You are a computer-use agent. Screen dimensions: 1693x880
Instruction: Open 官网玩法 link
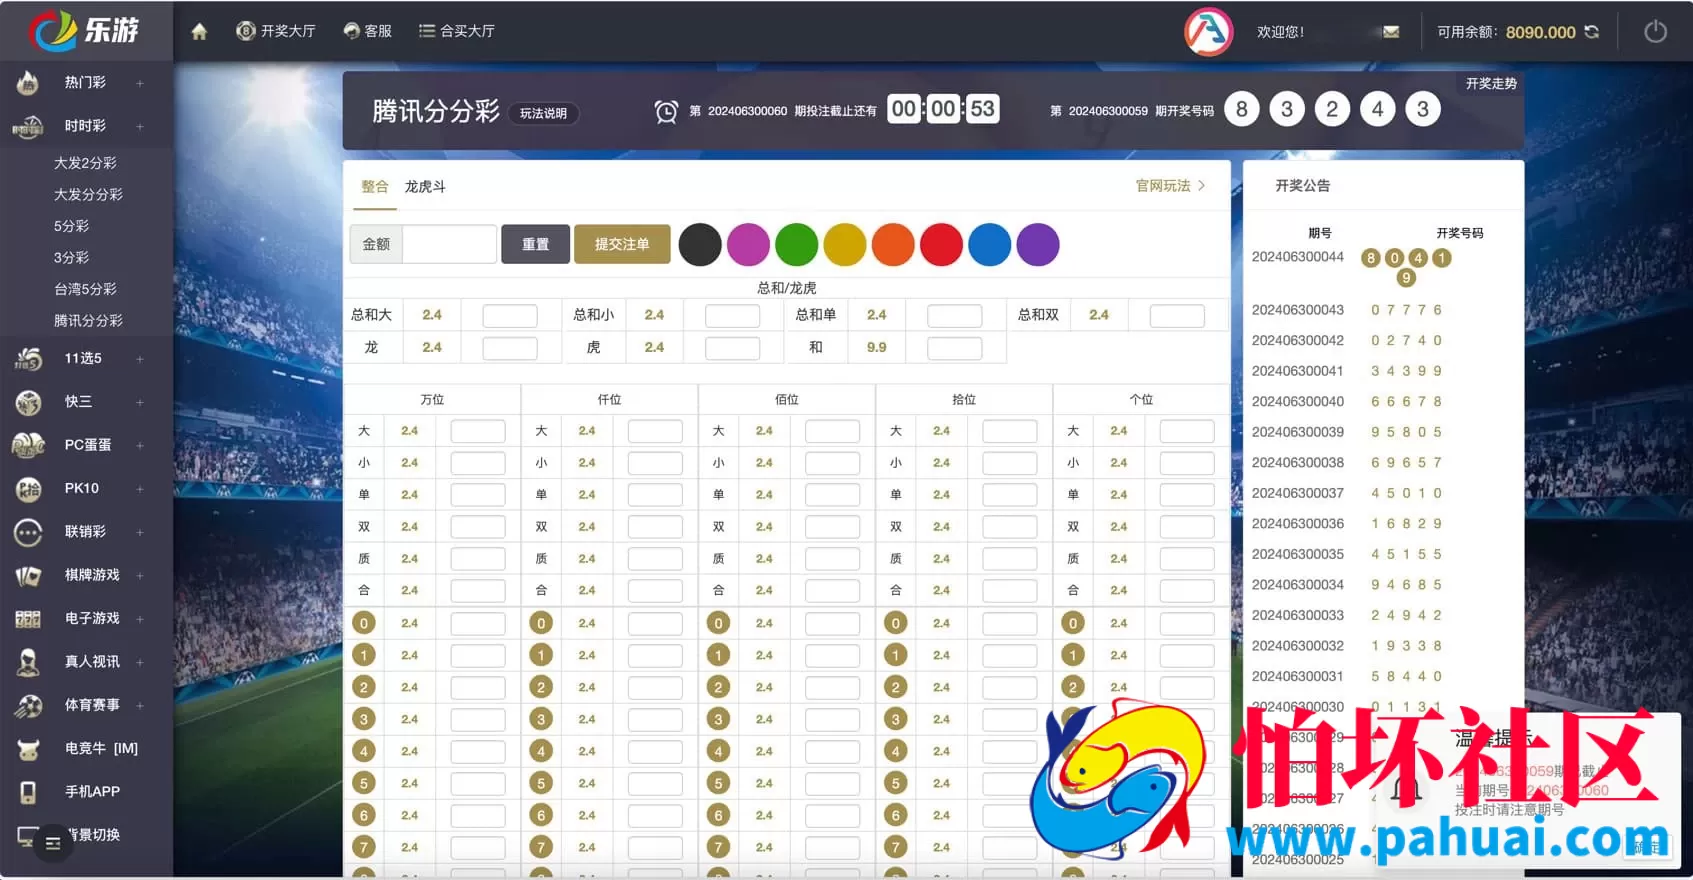pos(1170,186)
